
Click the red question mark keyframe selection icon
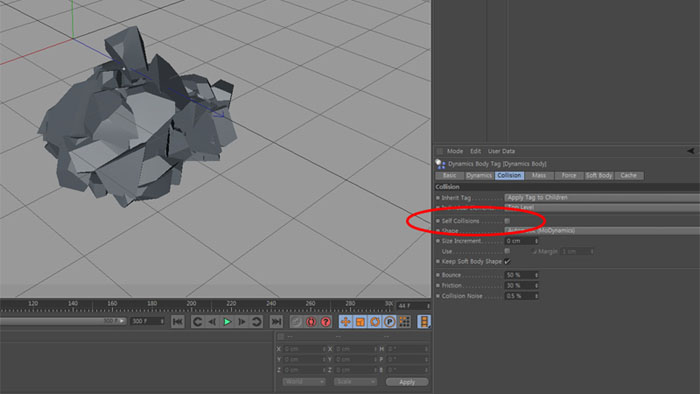coord(326,321)
